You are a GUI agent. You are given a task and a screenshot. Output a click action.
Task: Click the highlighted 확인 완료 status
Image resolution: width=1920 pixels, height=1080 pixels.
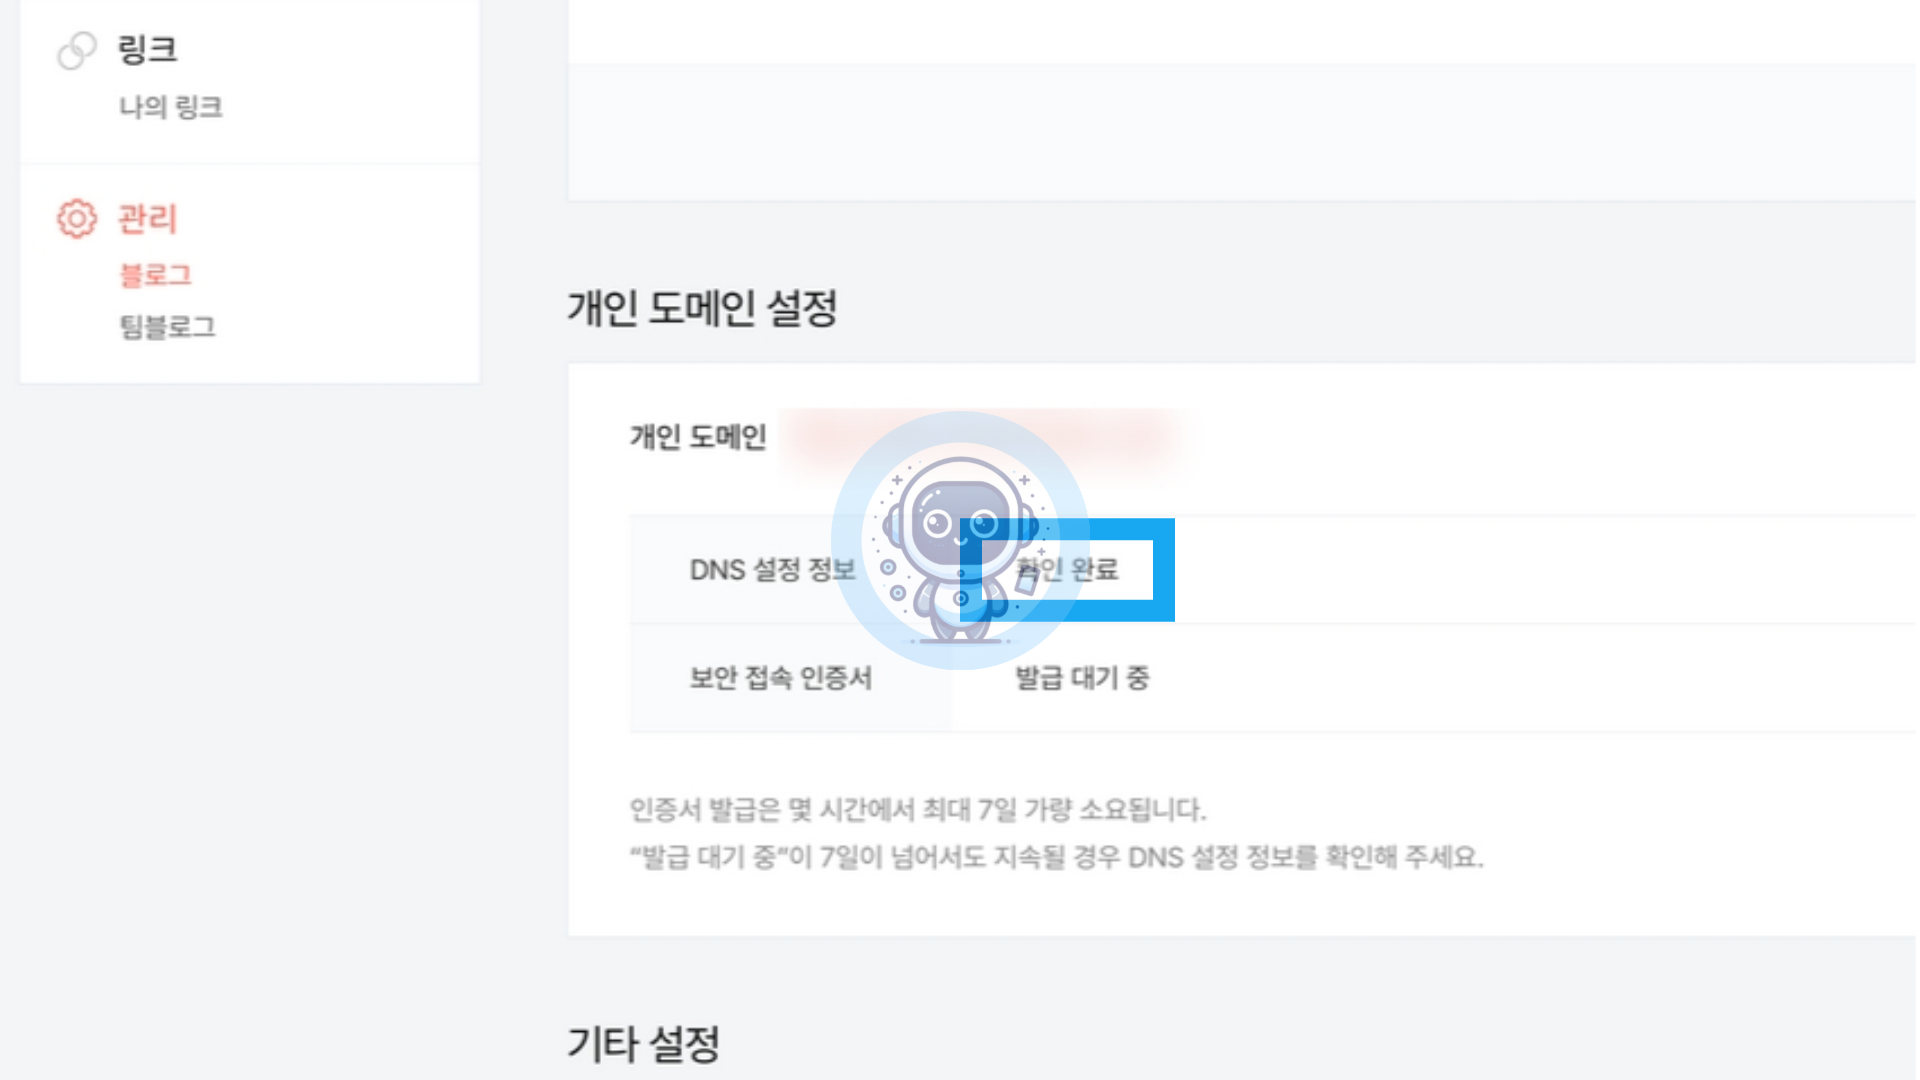click(x=1067, y=570)
